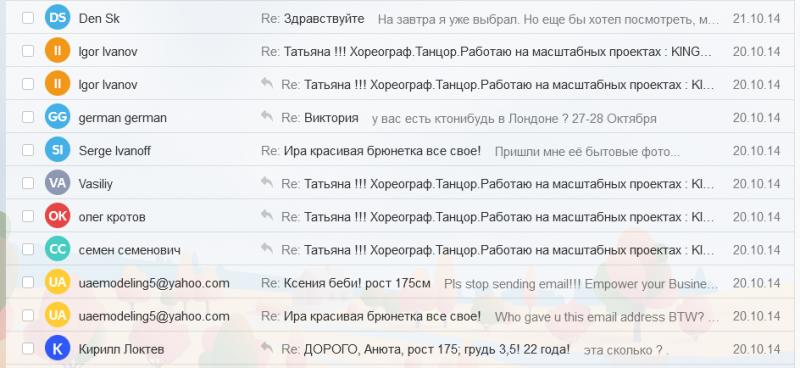The image size is (800, 368).
Task: Click the blue K avatar for Кирилл Локтев
Action: click(x=57, y=349)
